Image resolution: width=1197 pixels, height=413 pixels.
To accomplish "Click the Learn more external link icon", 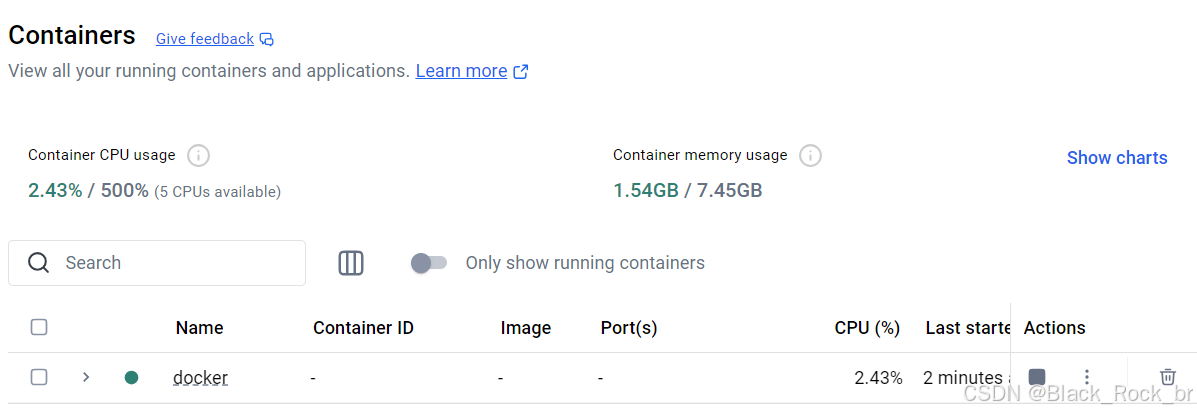I will tap(521, 72).
